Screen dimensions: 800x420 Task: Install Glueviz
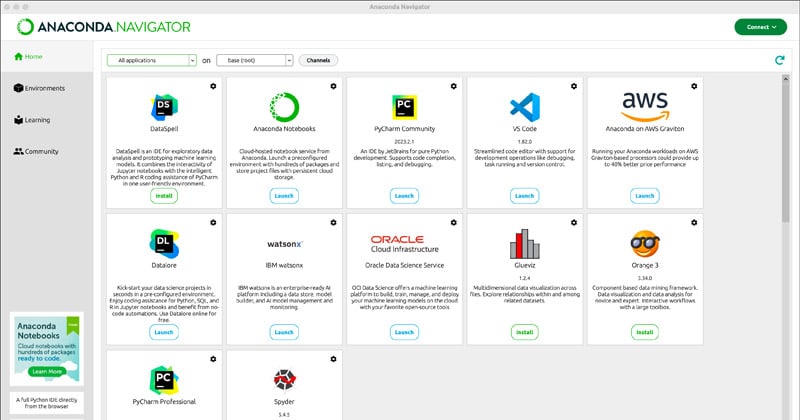[x=524, y=332]
